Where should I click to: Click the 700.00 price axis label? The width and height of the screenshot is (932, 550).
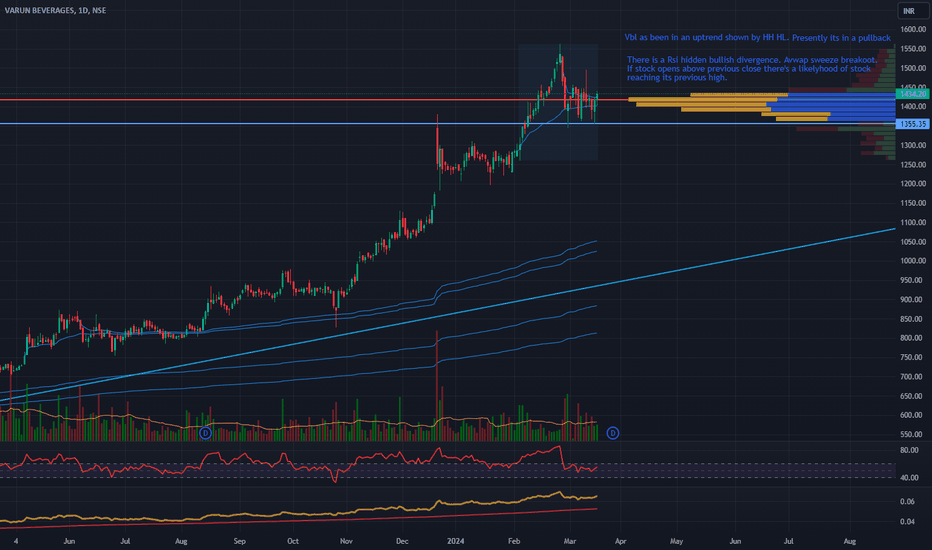(x=913, y=377)
